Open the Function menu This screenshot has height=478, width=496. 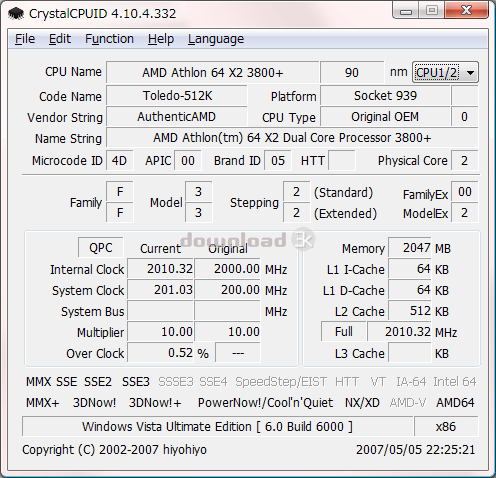click(x=109, y=39)
